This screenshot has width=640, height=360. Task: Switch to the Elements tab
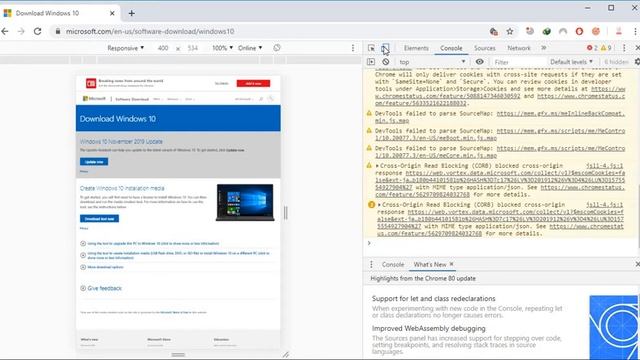416,48
